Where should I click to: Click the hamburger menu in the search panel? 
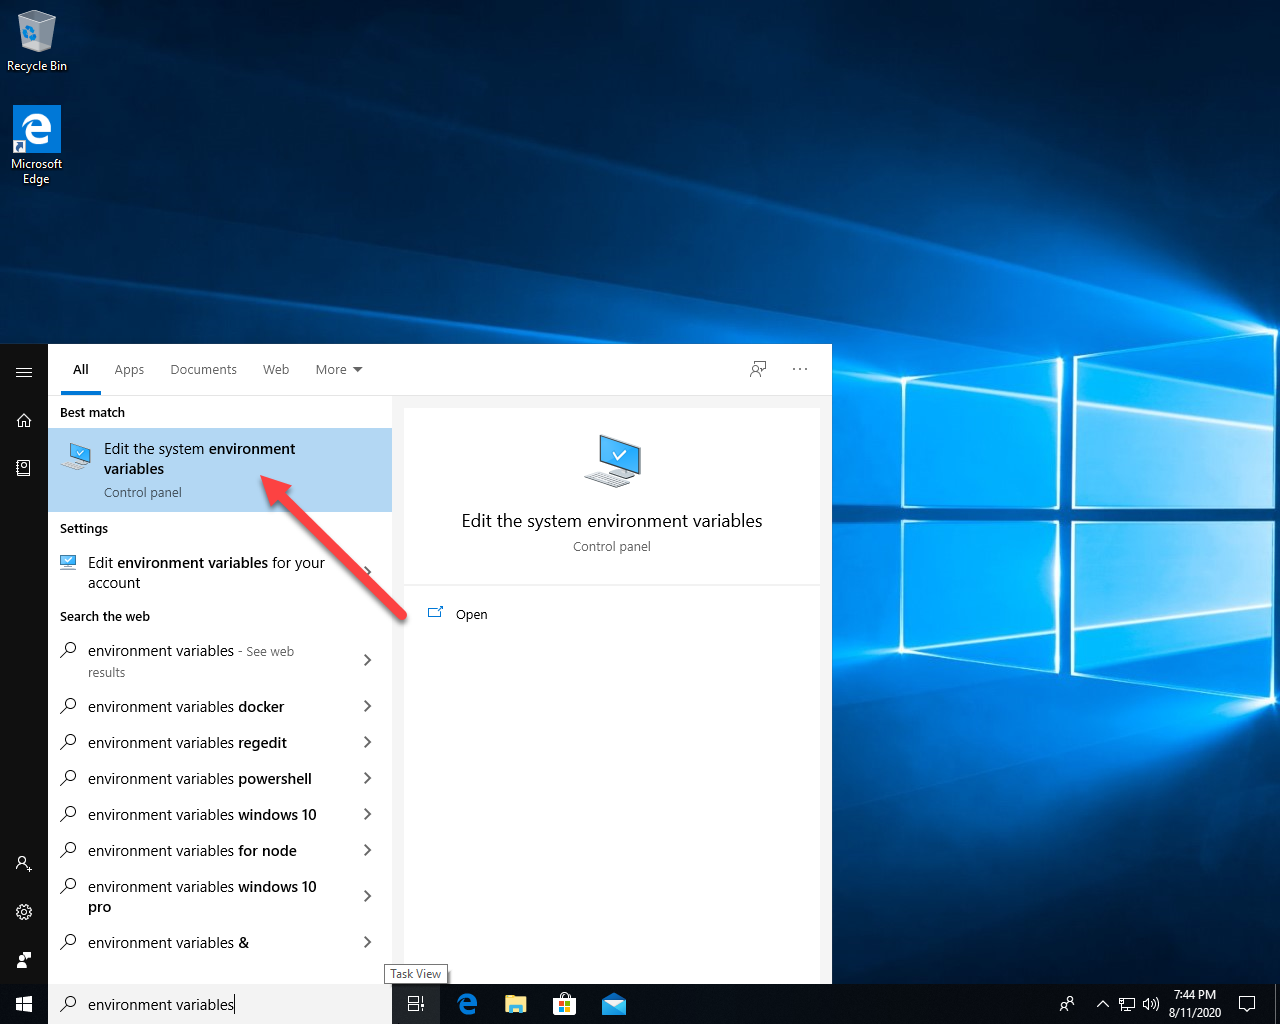24,372
